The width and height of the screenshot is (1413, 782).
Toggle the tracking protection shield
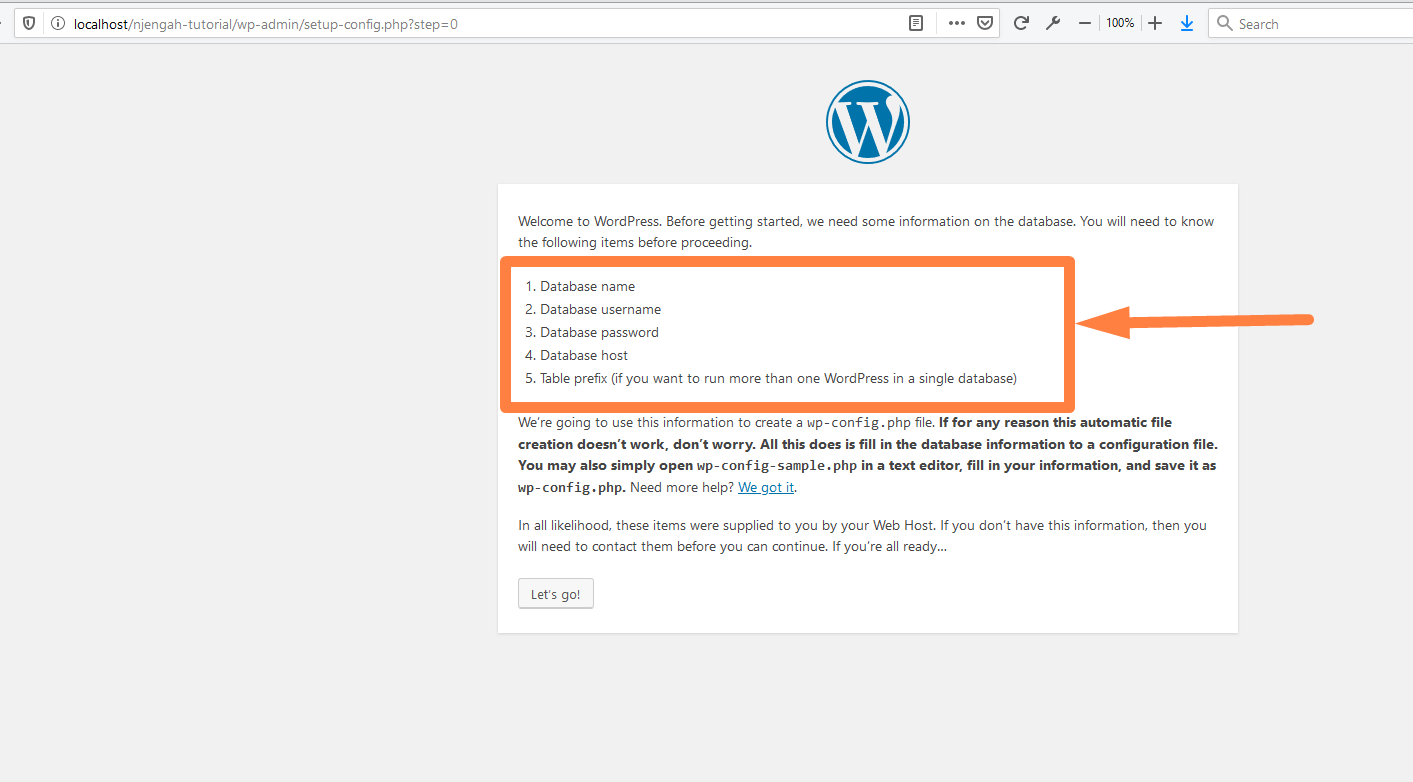click(28, 22)
